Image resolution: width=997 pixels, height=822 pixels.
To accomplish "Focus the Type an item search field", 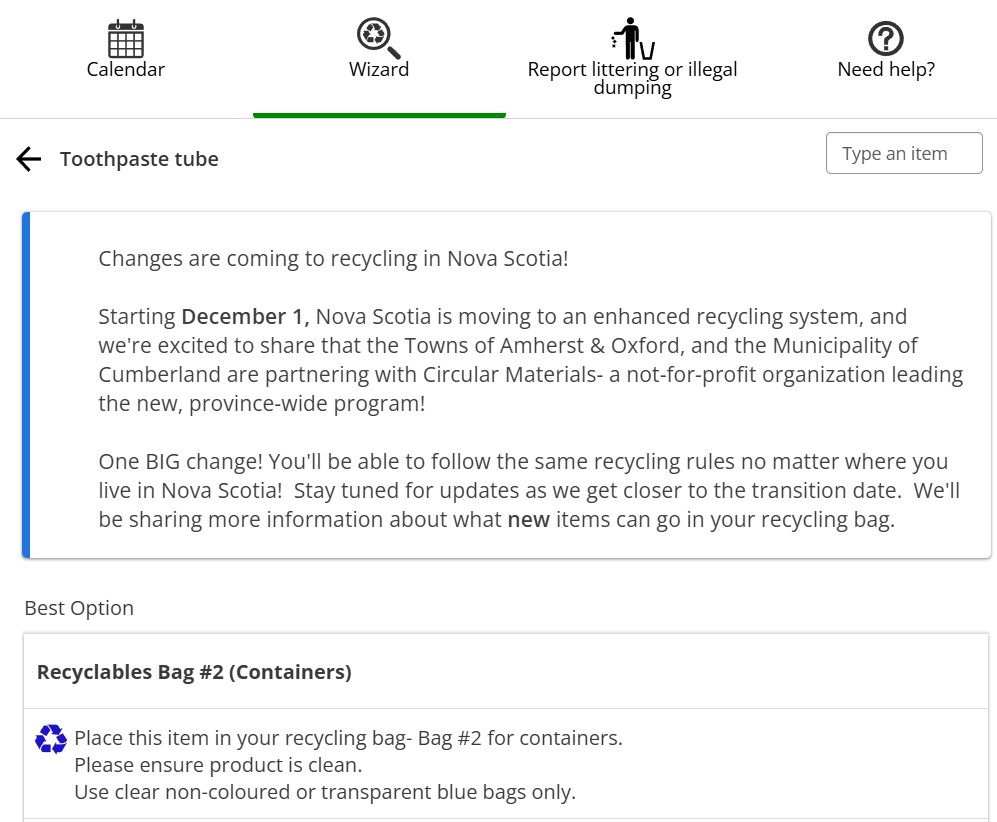I will tap(904, 154).
